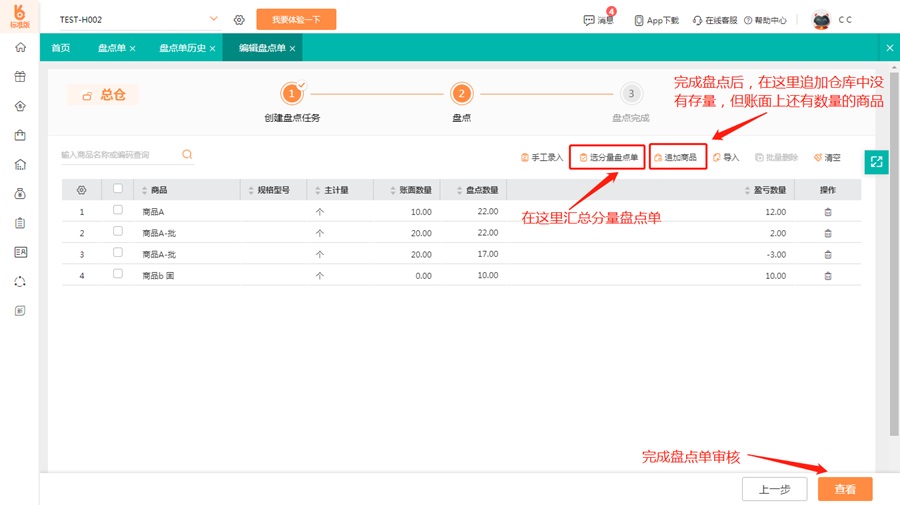Viewport: 900px width, 505px height.
Task: Open the money bag sidebar icon
Action: (20, 193)
